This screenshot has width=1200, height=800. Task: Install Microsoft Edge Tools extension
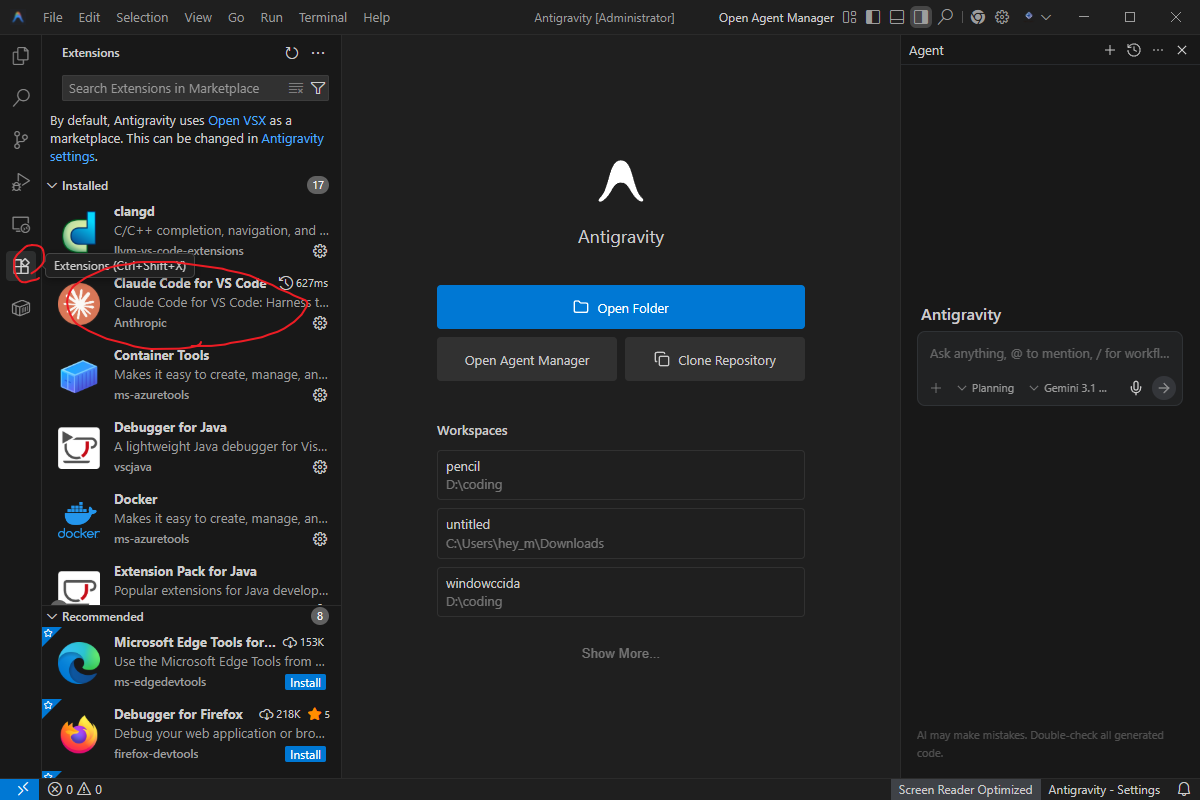pyautogui.click(x=305, y=683)
